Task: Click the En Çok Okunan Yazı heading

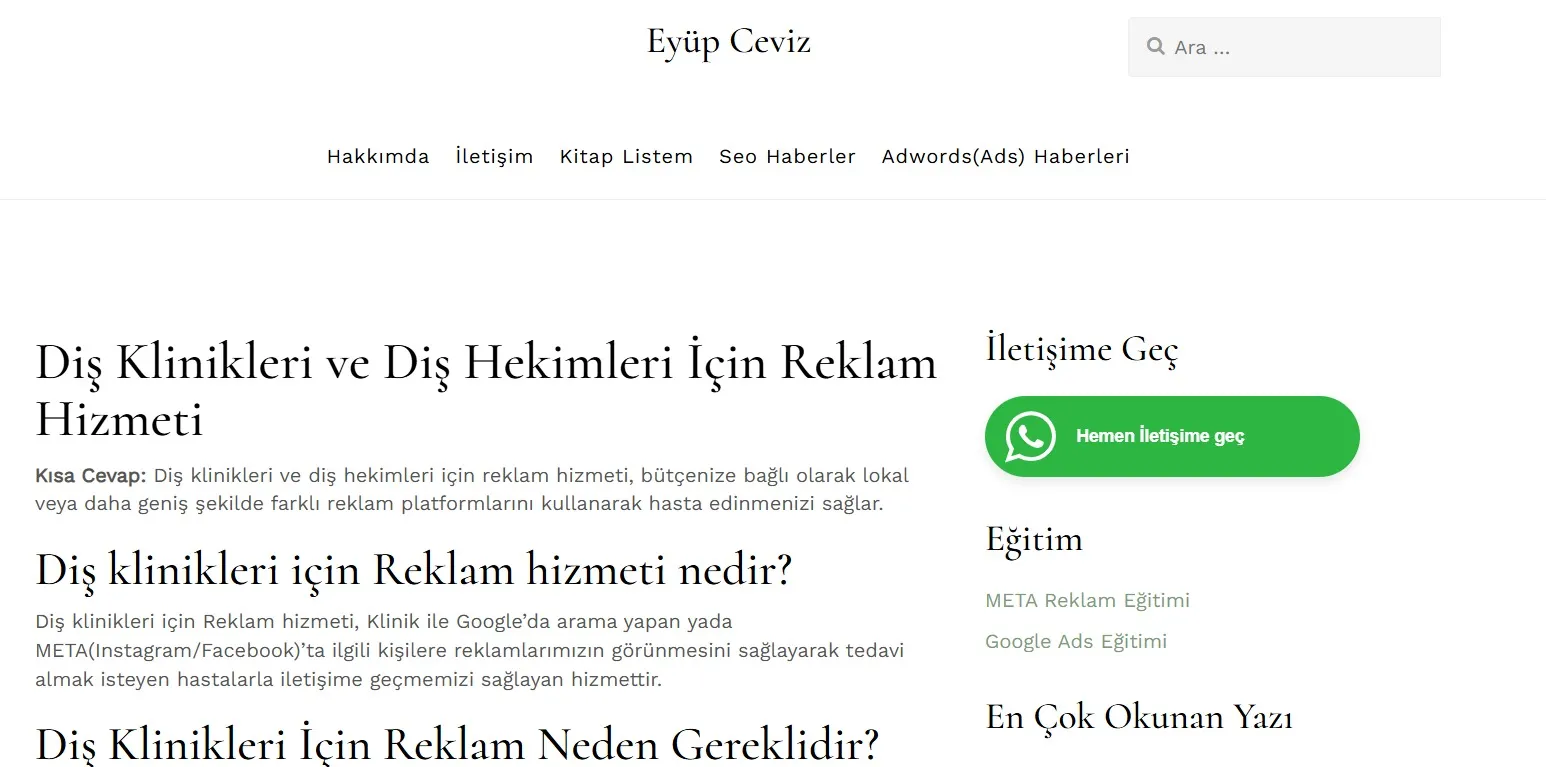Action: click(1138, 717)
